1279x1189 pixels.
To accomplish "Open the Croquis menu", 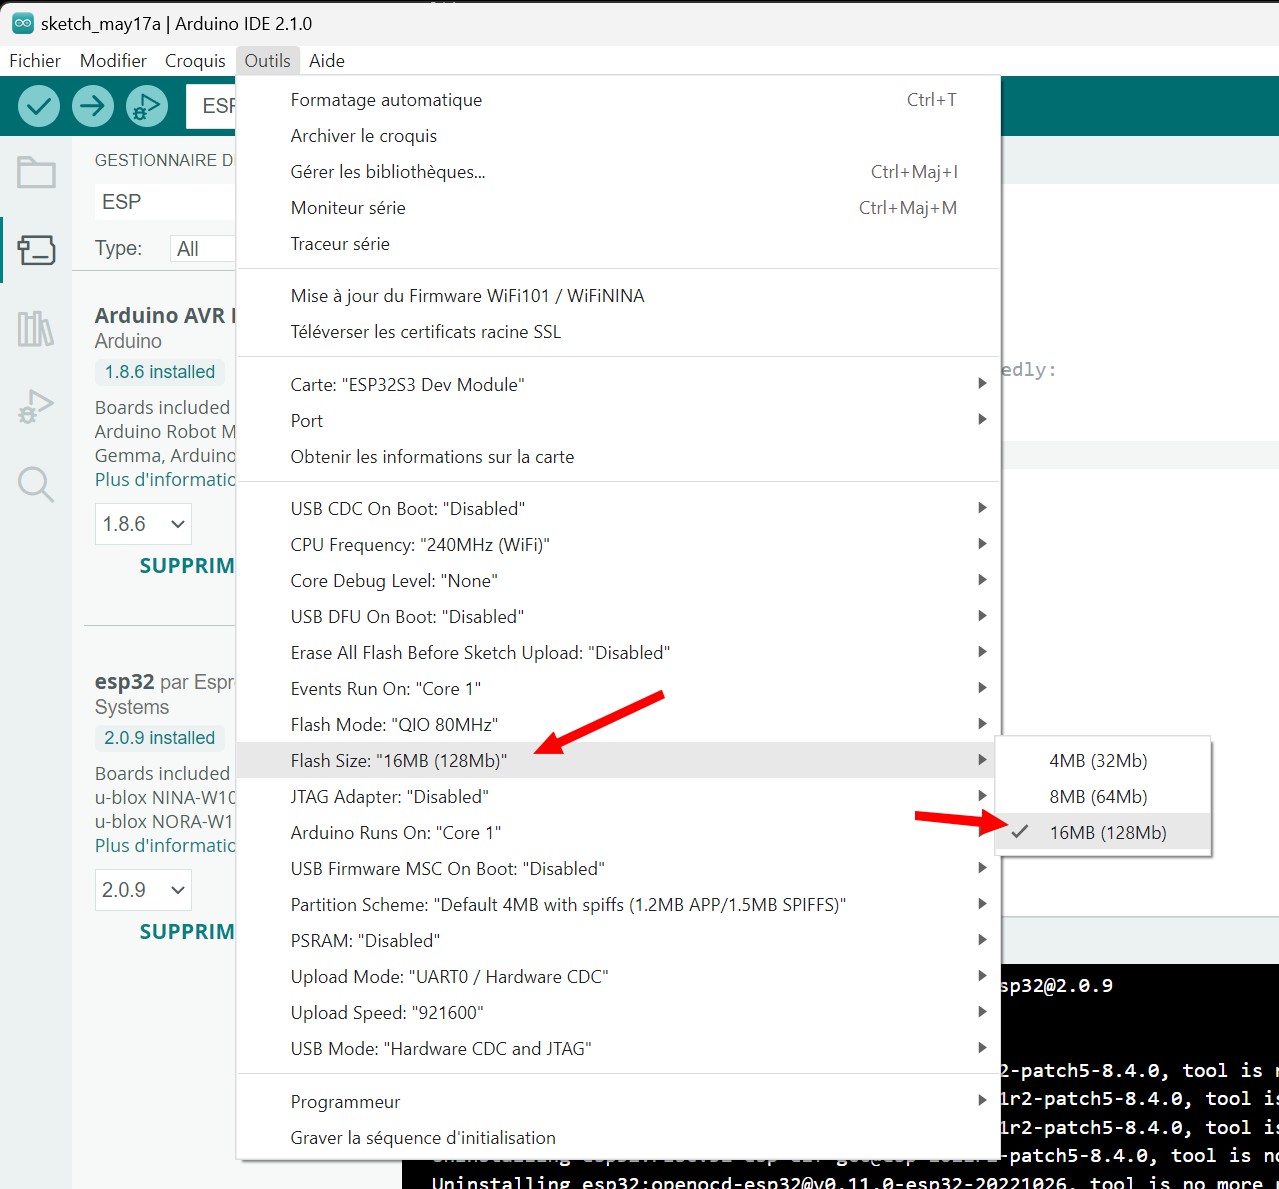I will pyautogui.click(x=195, y=61).
